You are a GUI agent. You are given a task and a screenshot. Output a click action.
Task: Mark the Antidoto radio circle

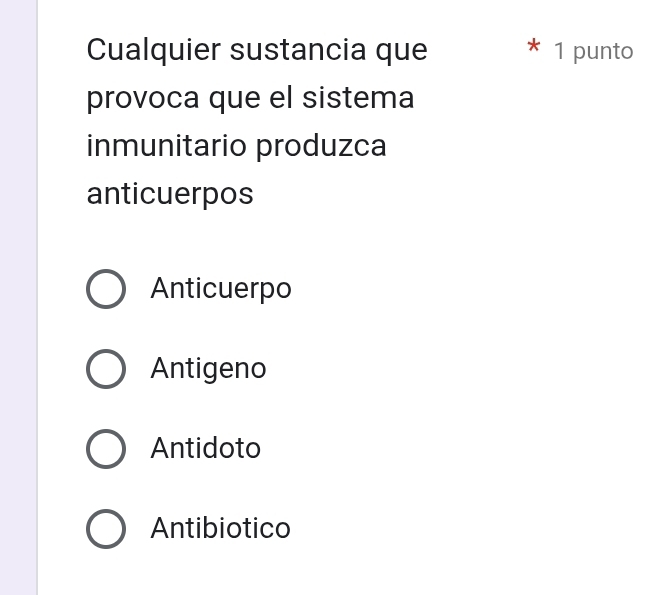tap(106, 449)
